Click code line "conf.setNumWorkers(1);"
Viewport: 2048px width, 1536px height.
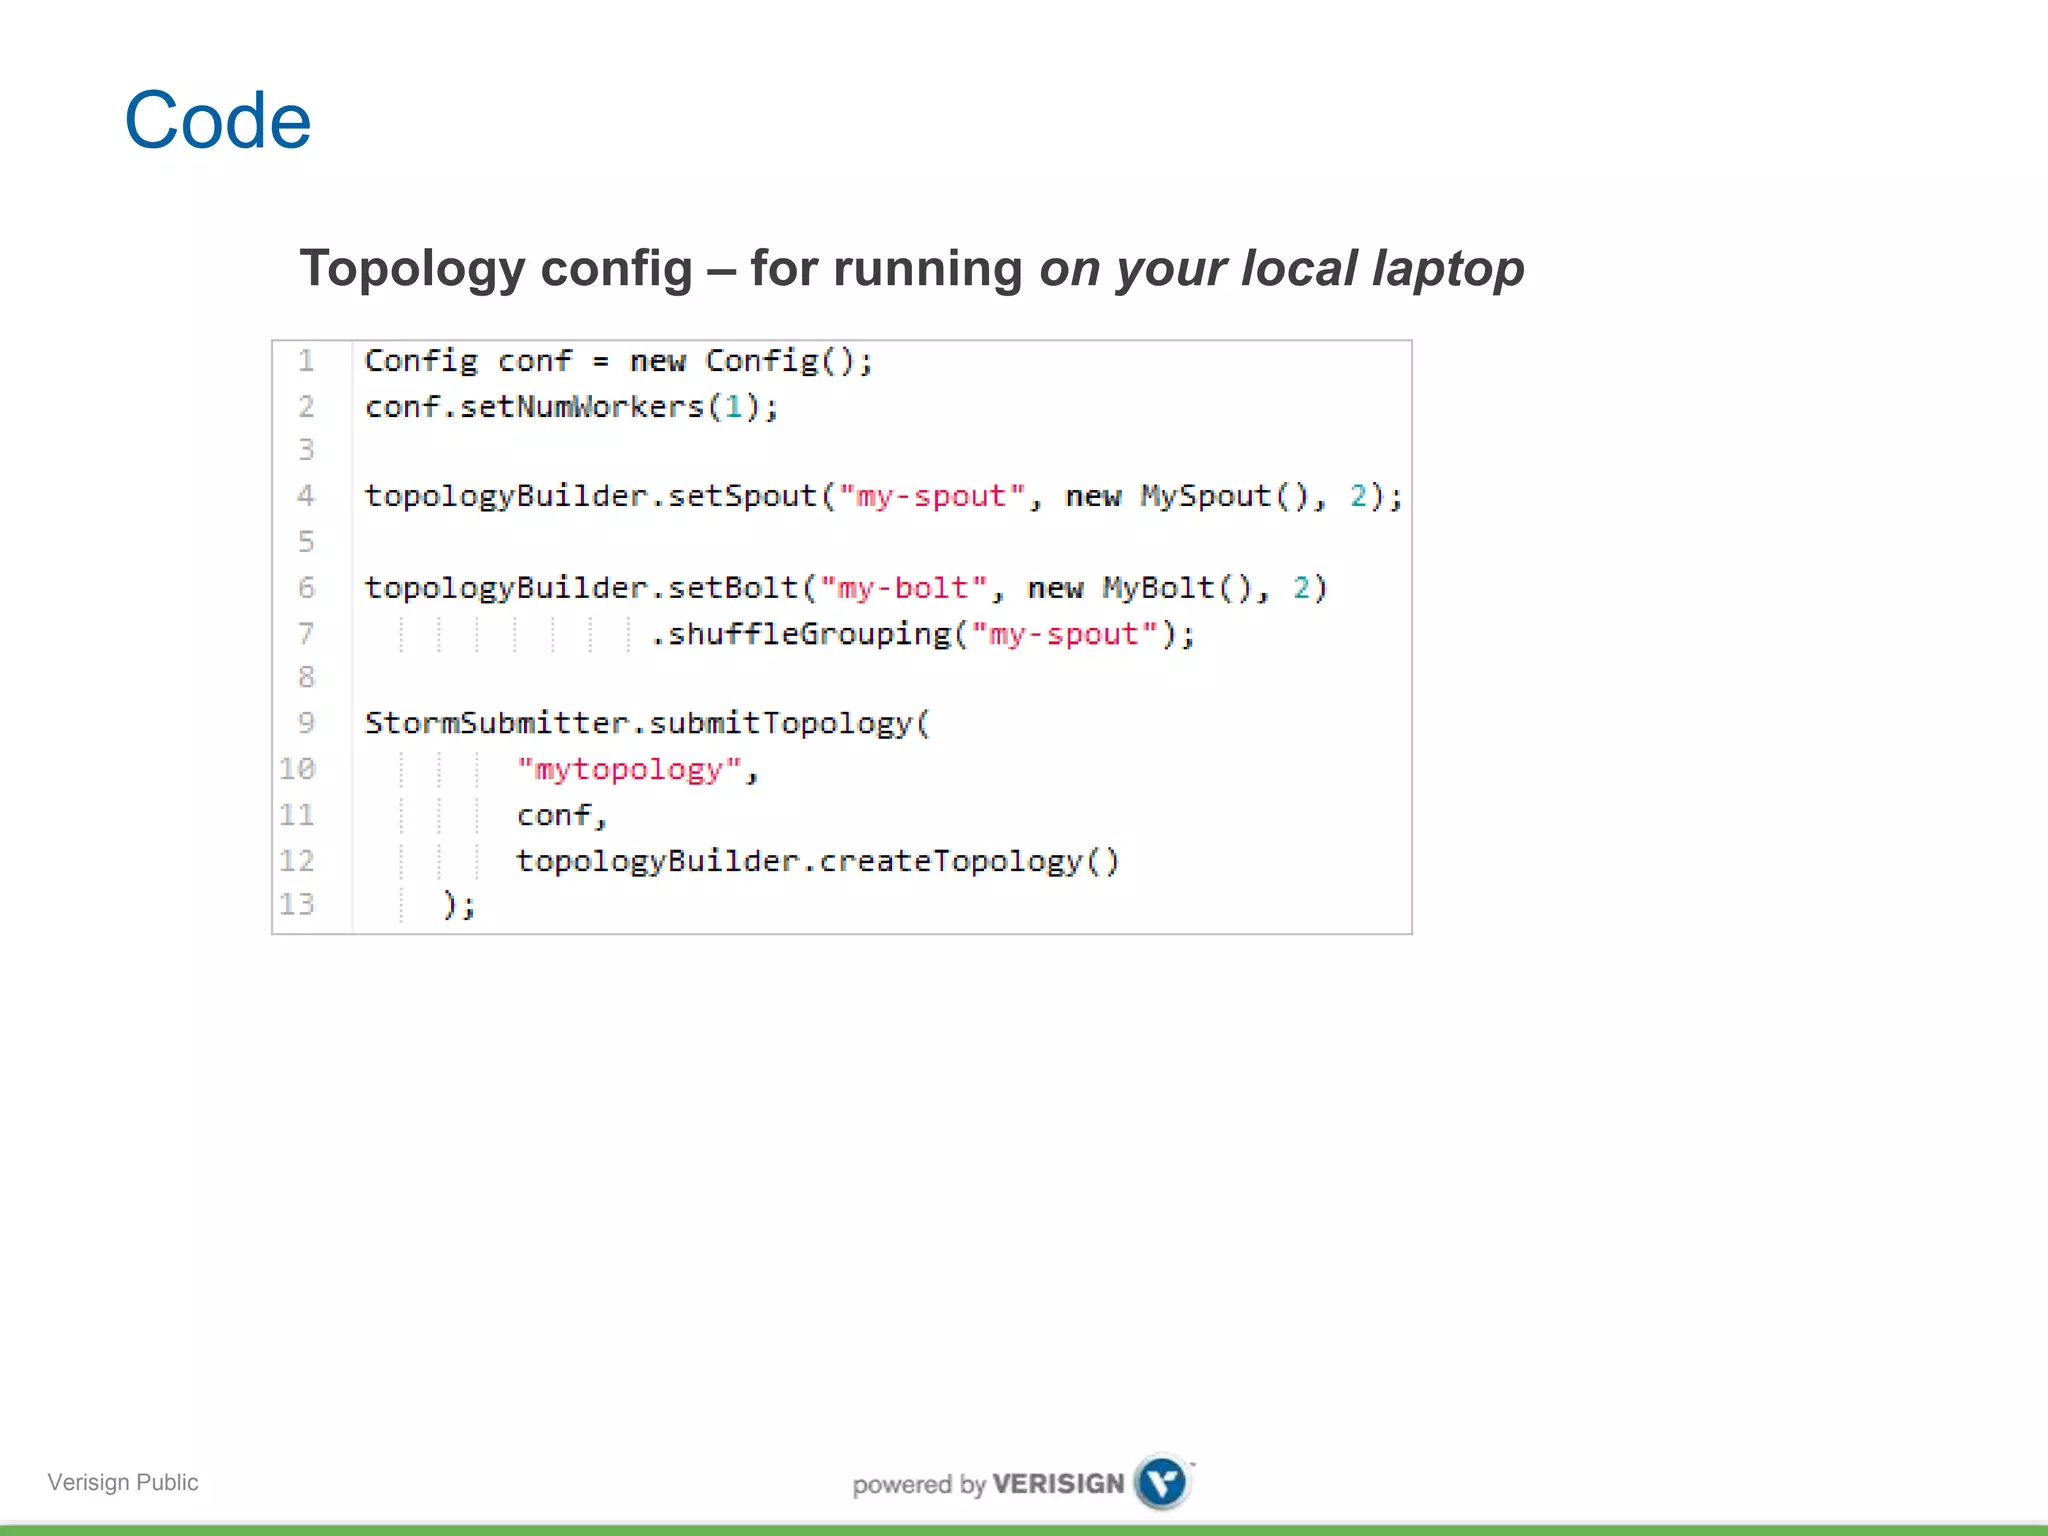[571, 407]
